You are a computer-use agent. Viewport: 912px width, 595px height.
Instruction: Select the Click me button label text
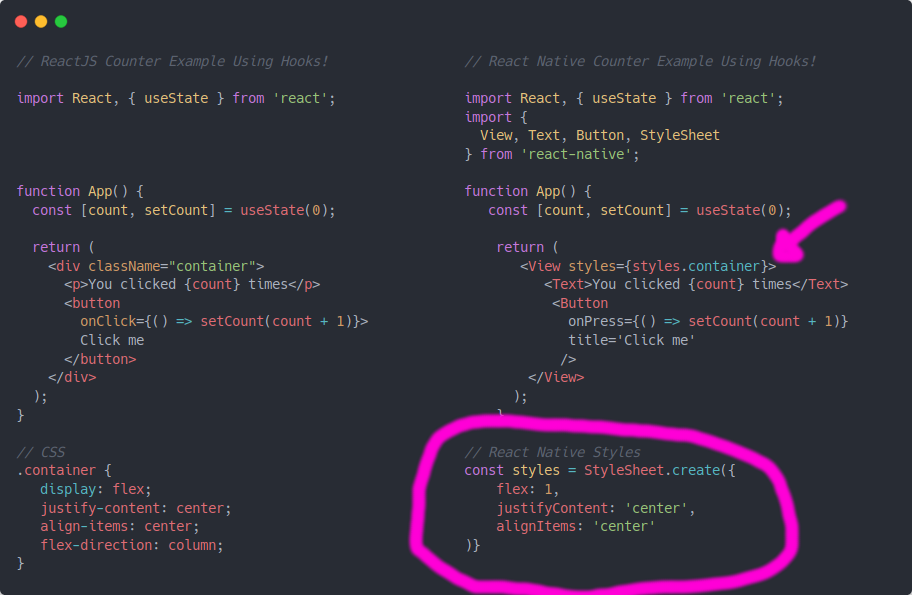111,340
